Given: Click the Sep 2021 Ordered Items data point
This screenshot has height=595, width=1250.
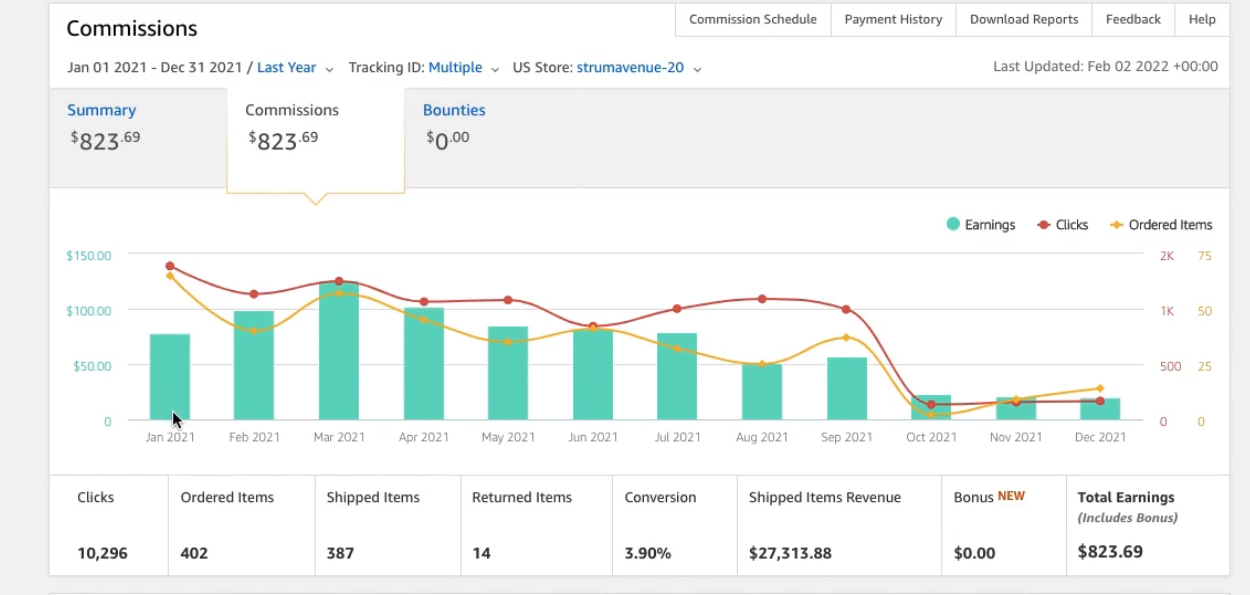Looking at the screenshot, I should click(846, 337).
